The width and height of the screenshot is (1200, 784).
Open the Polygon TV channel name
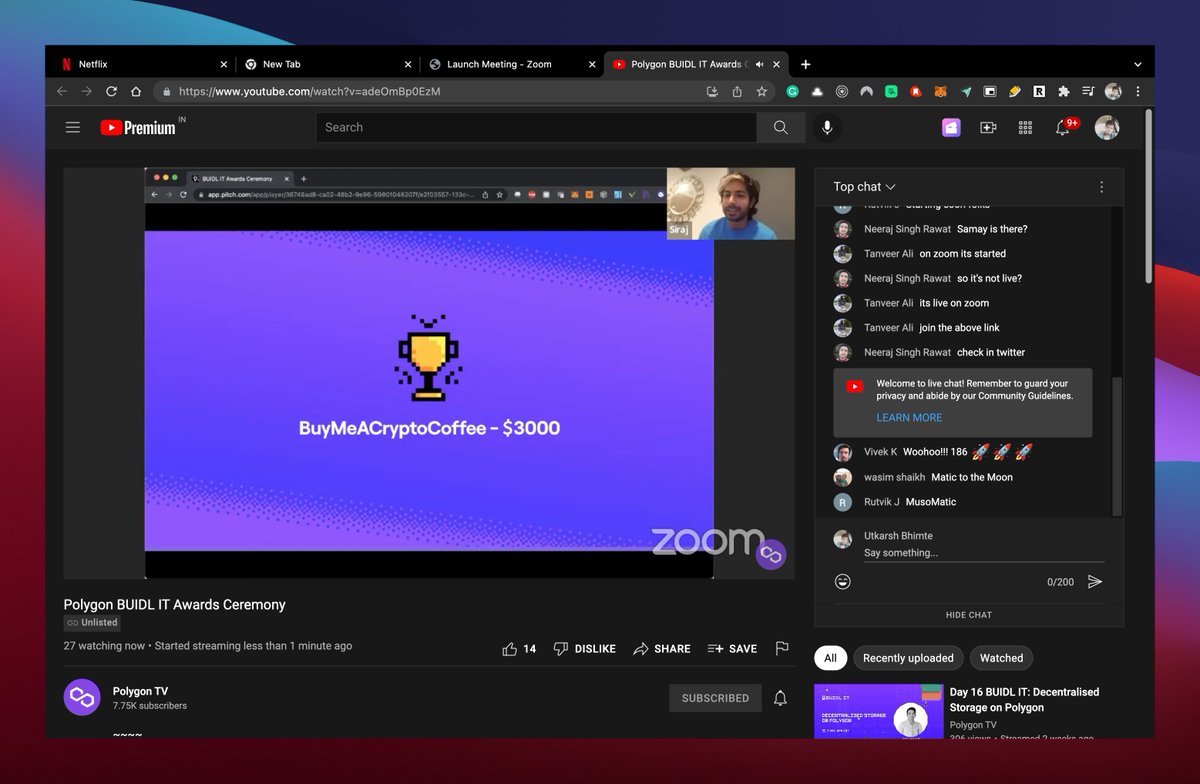pyautogui.click(x=141, y=691)
